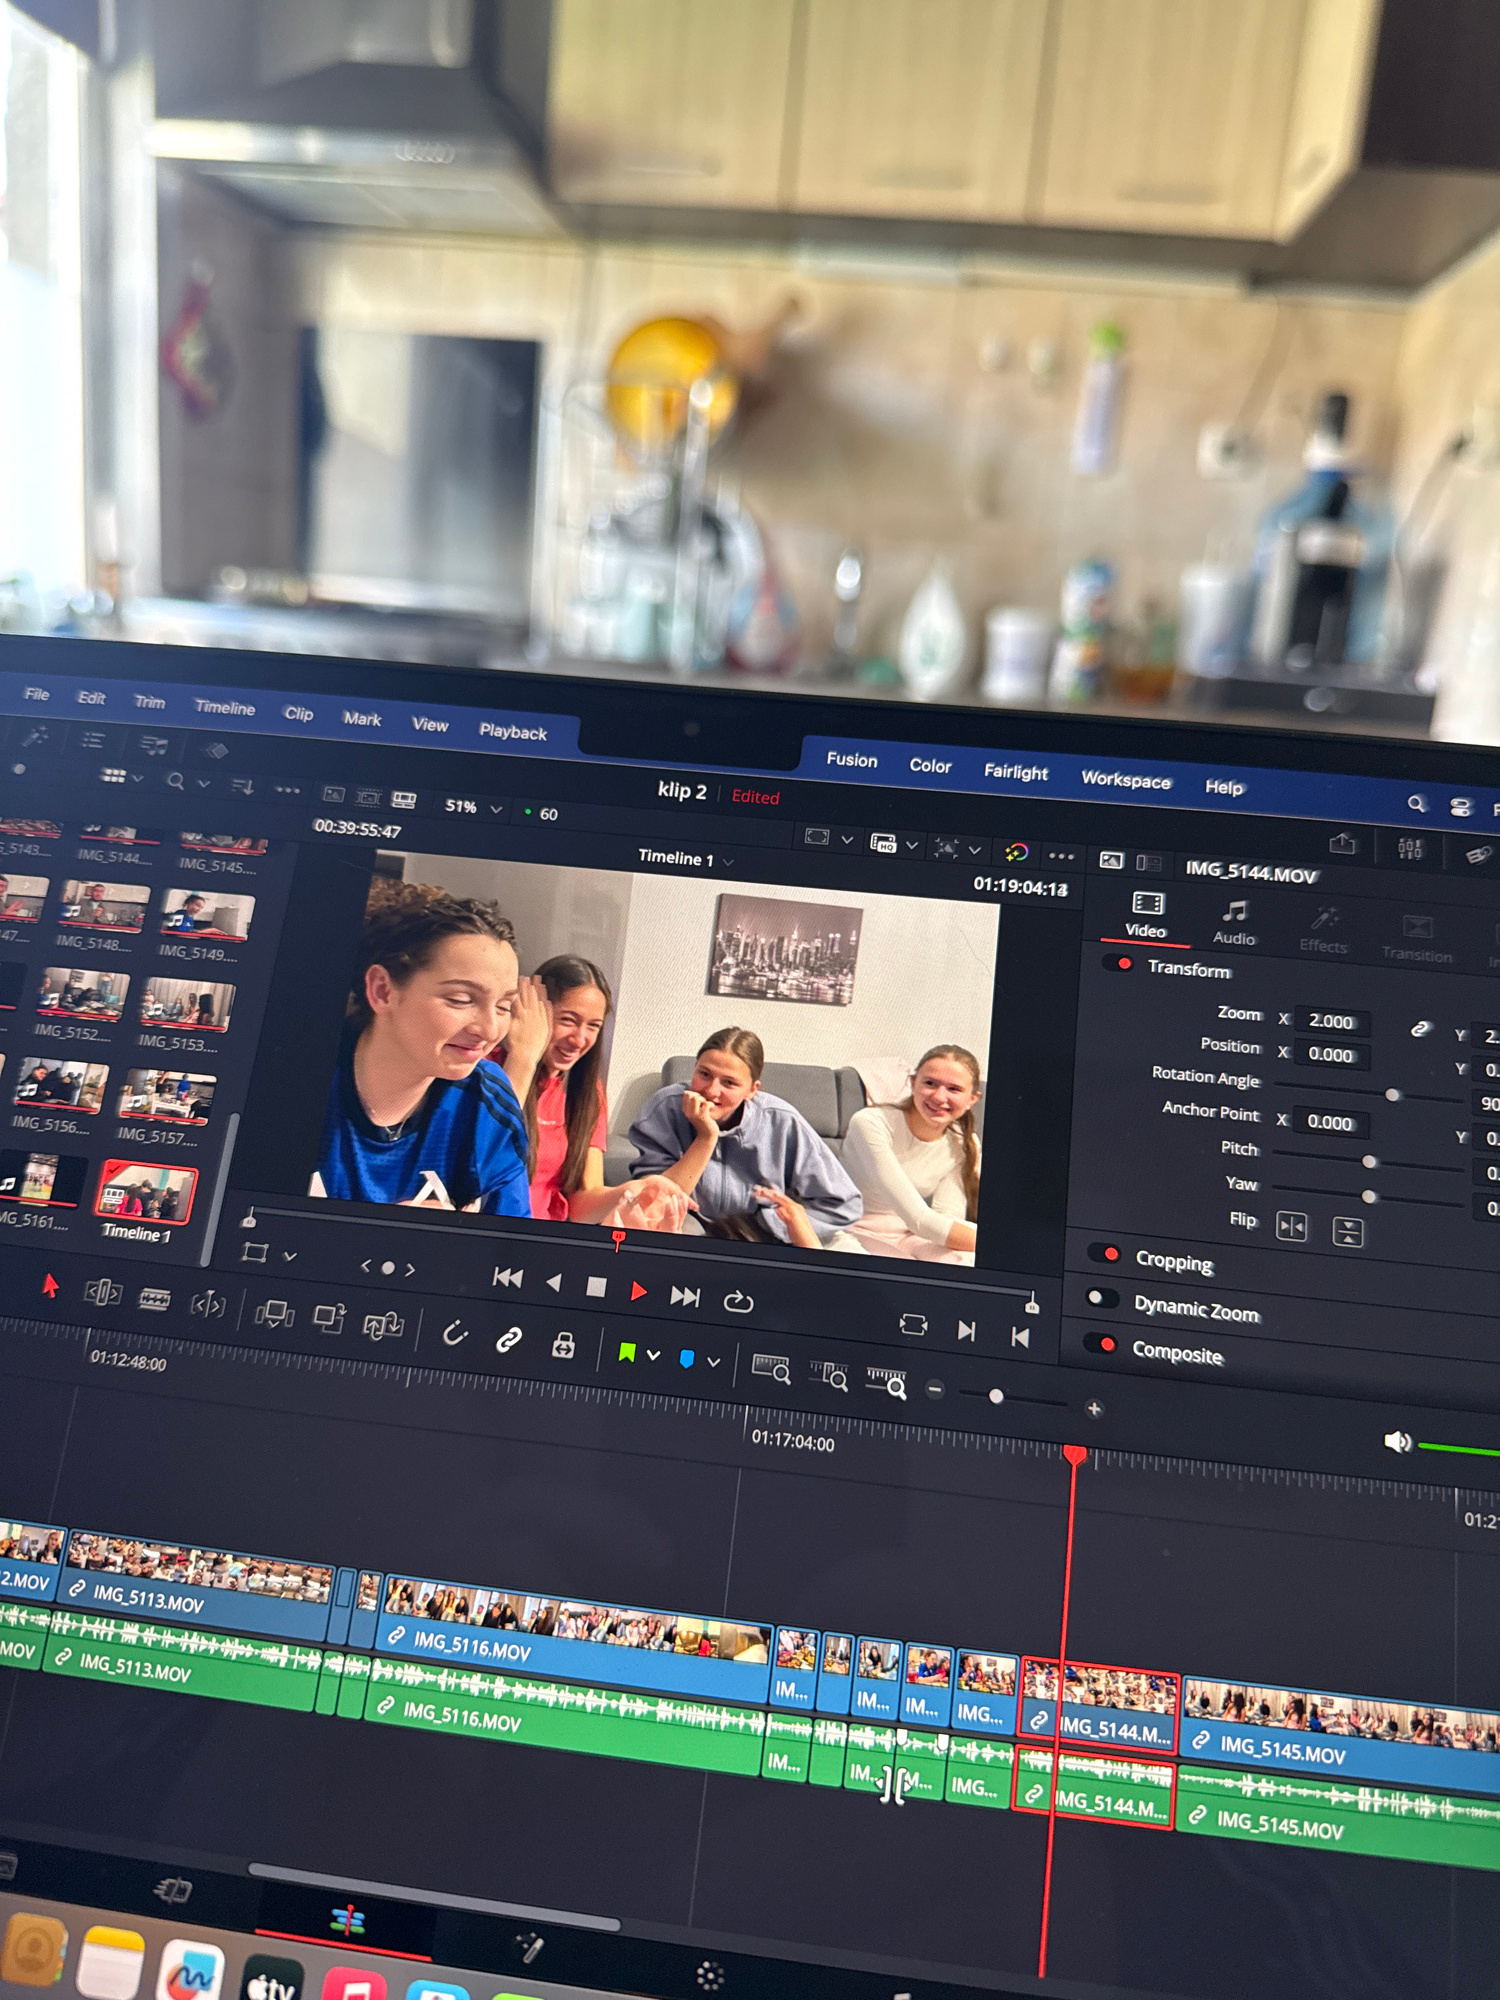This screenshot has height=2000, width=1500.
Task: Click the Position Lock icon
Action: point(563,1346)
